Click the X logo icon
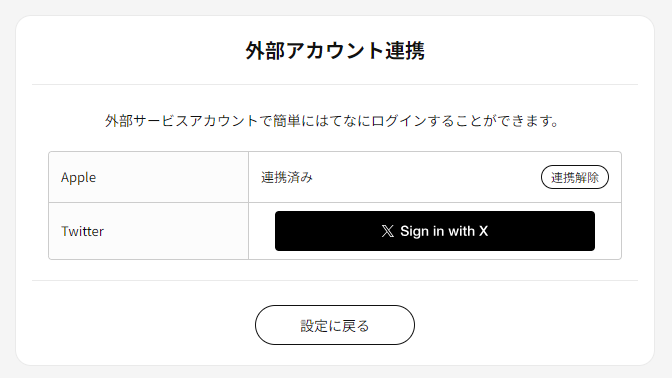Image resolution: width=672 pixels, height=378 pixels. pyautogui.click(x=387, y=231)
